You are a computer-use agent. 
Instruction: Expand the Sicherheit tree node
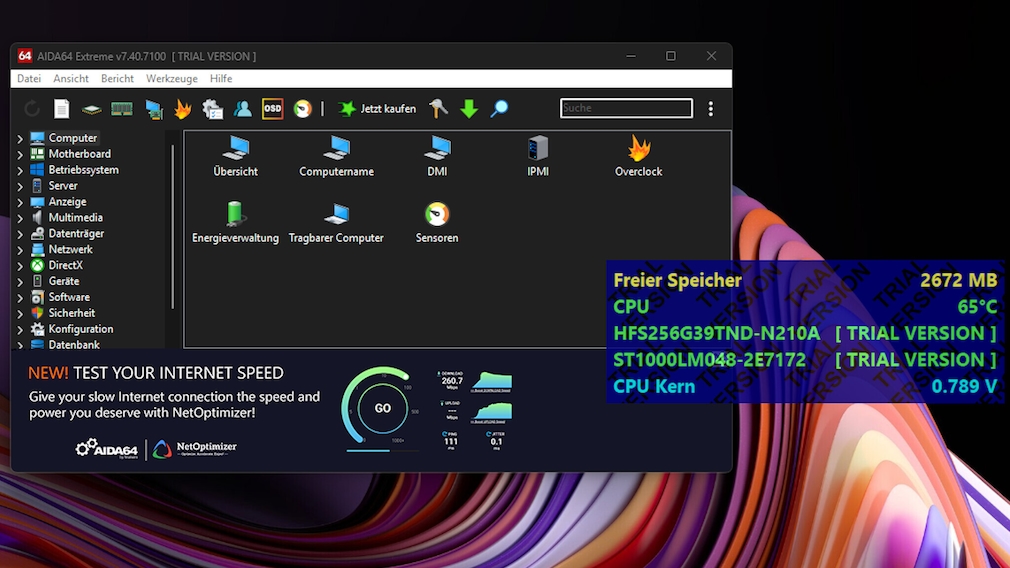coord(20,314)
